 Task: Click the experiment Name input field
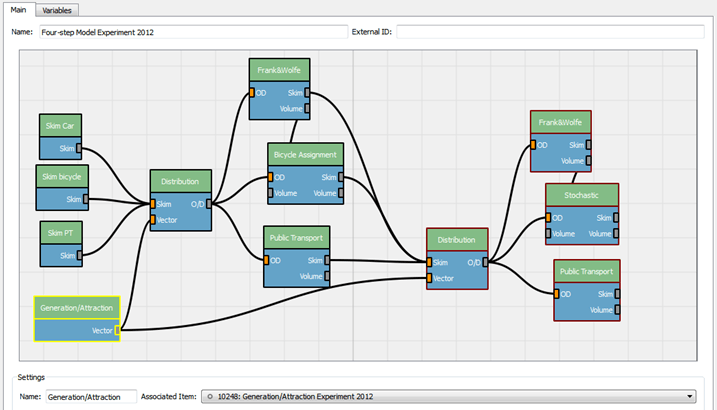tap(193, 32)
